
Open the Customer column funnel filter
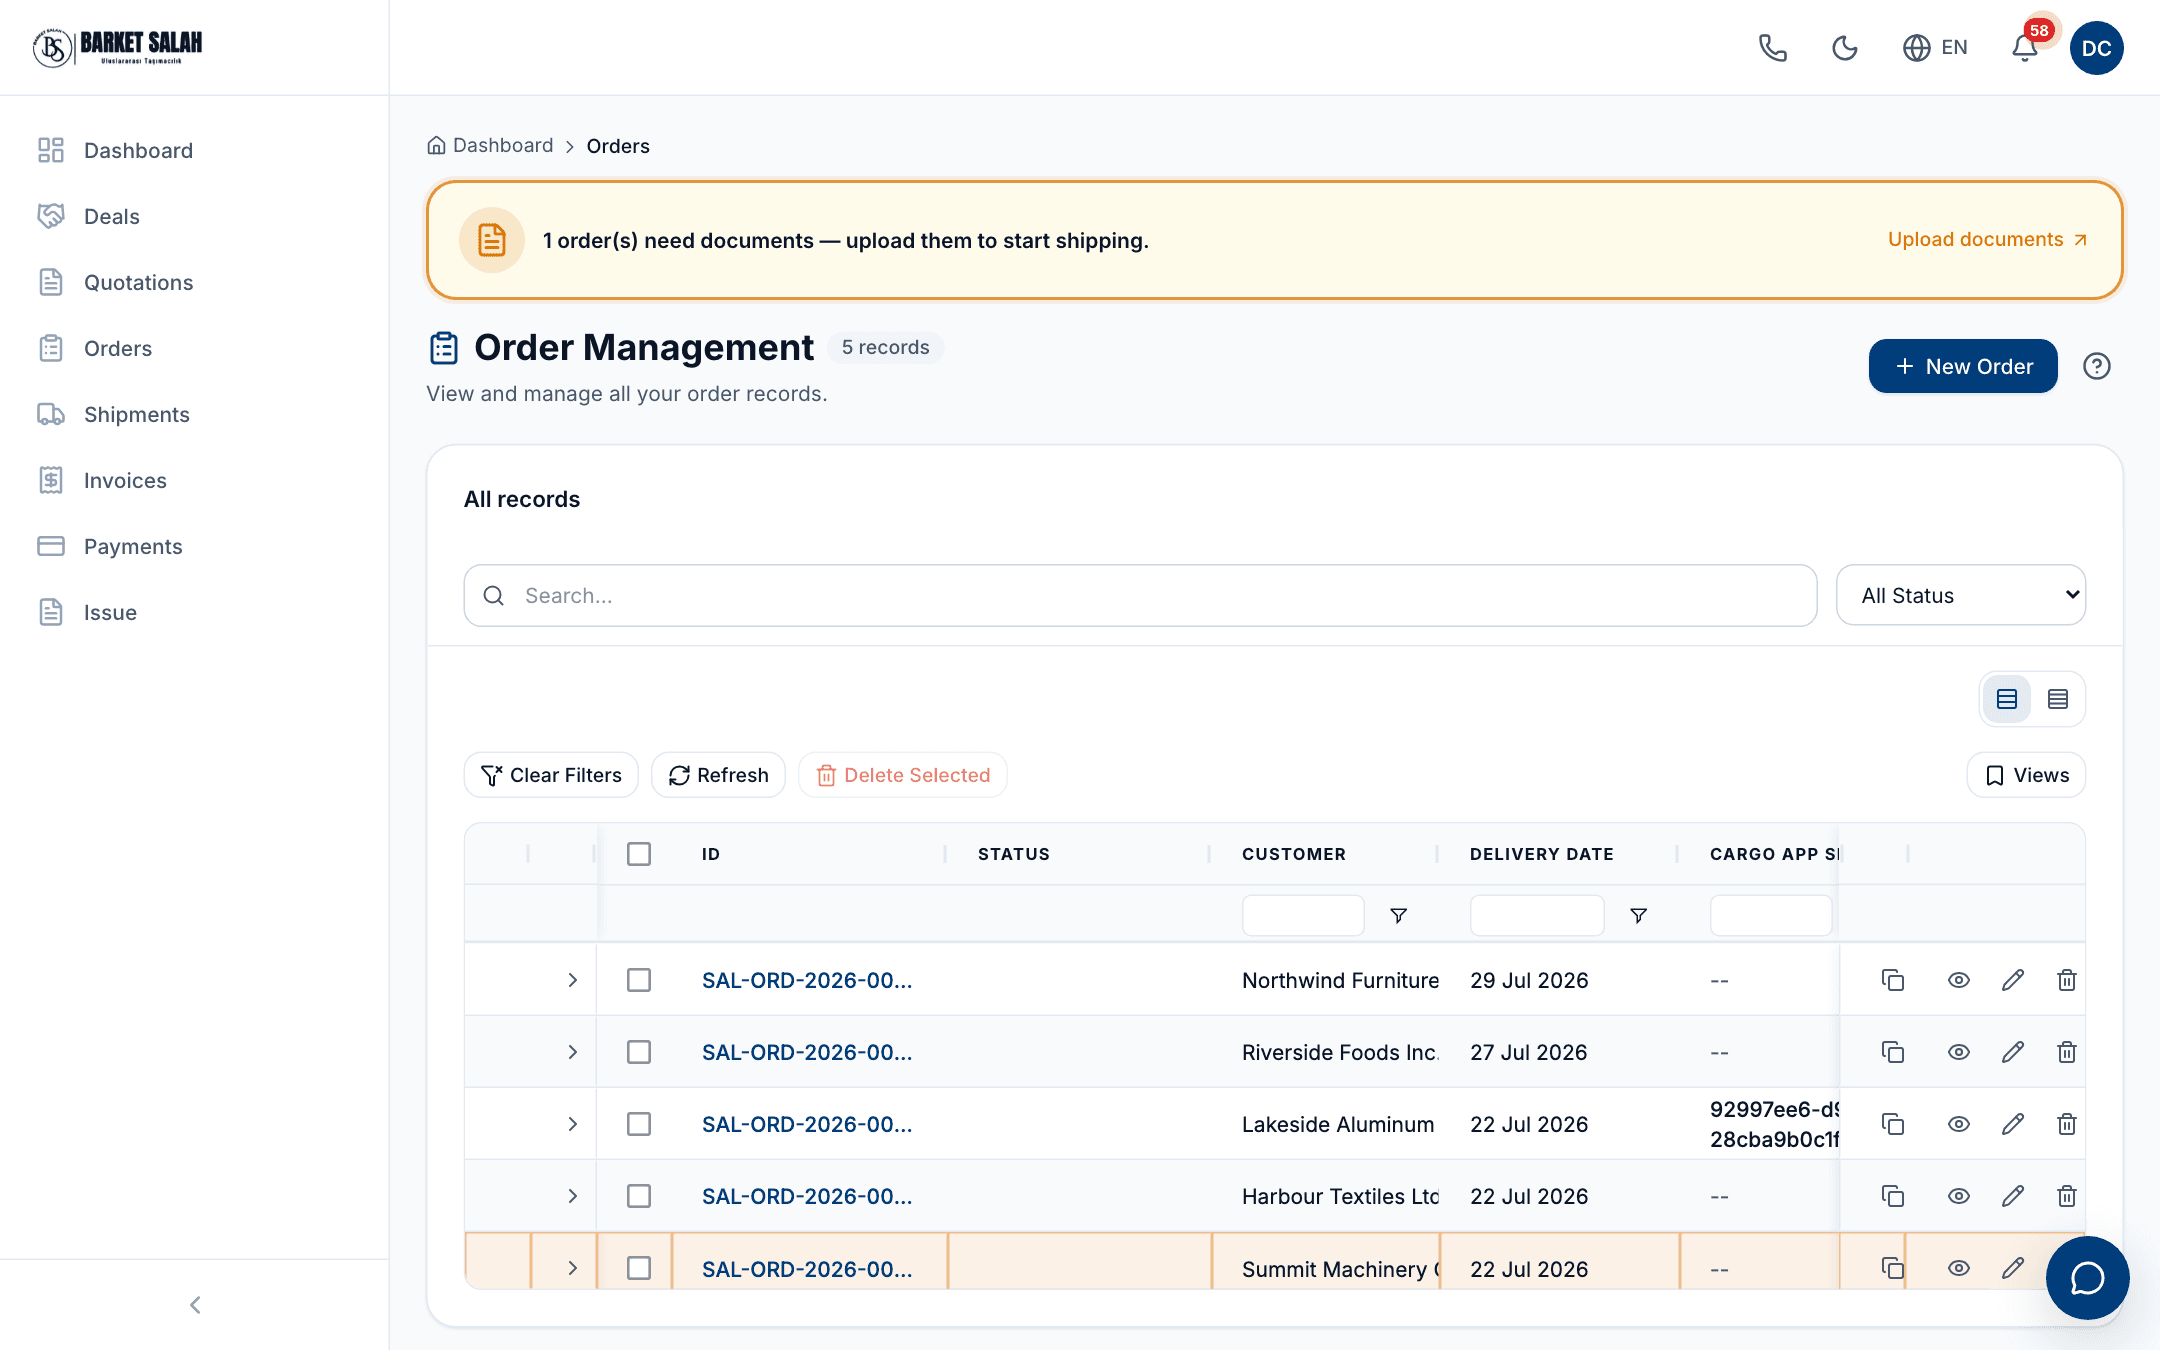pos(1399,915)
